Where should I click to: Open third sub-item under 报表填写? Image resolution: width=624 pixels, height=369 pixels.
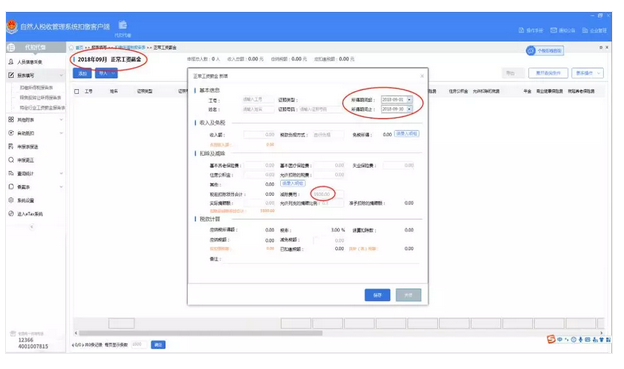[x=43, y=107]
